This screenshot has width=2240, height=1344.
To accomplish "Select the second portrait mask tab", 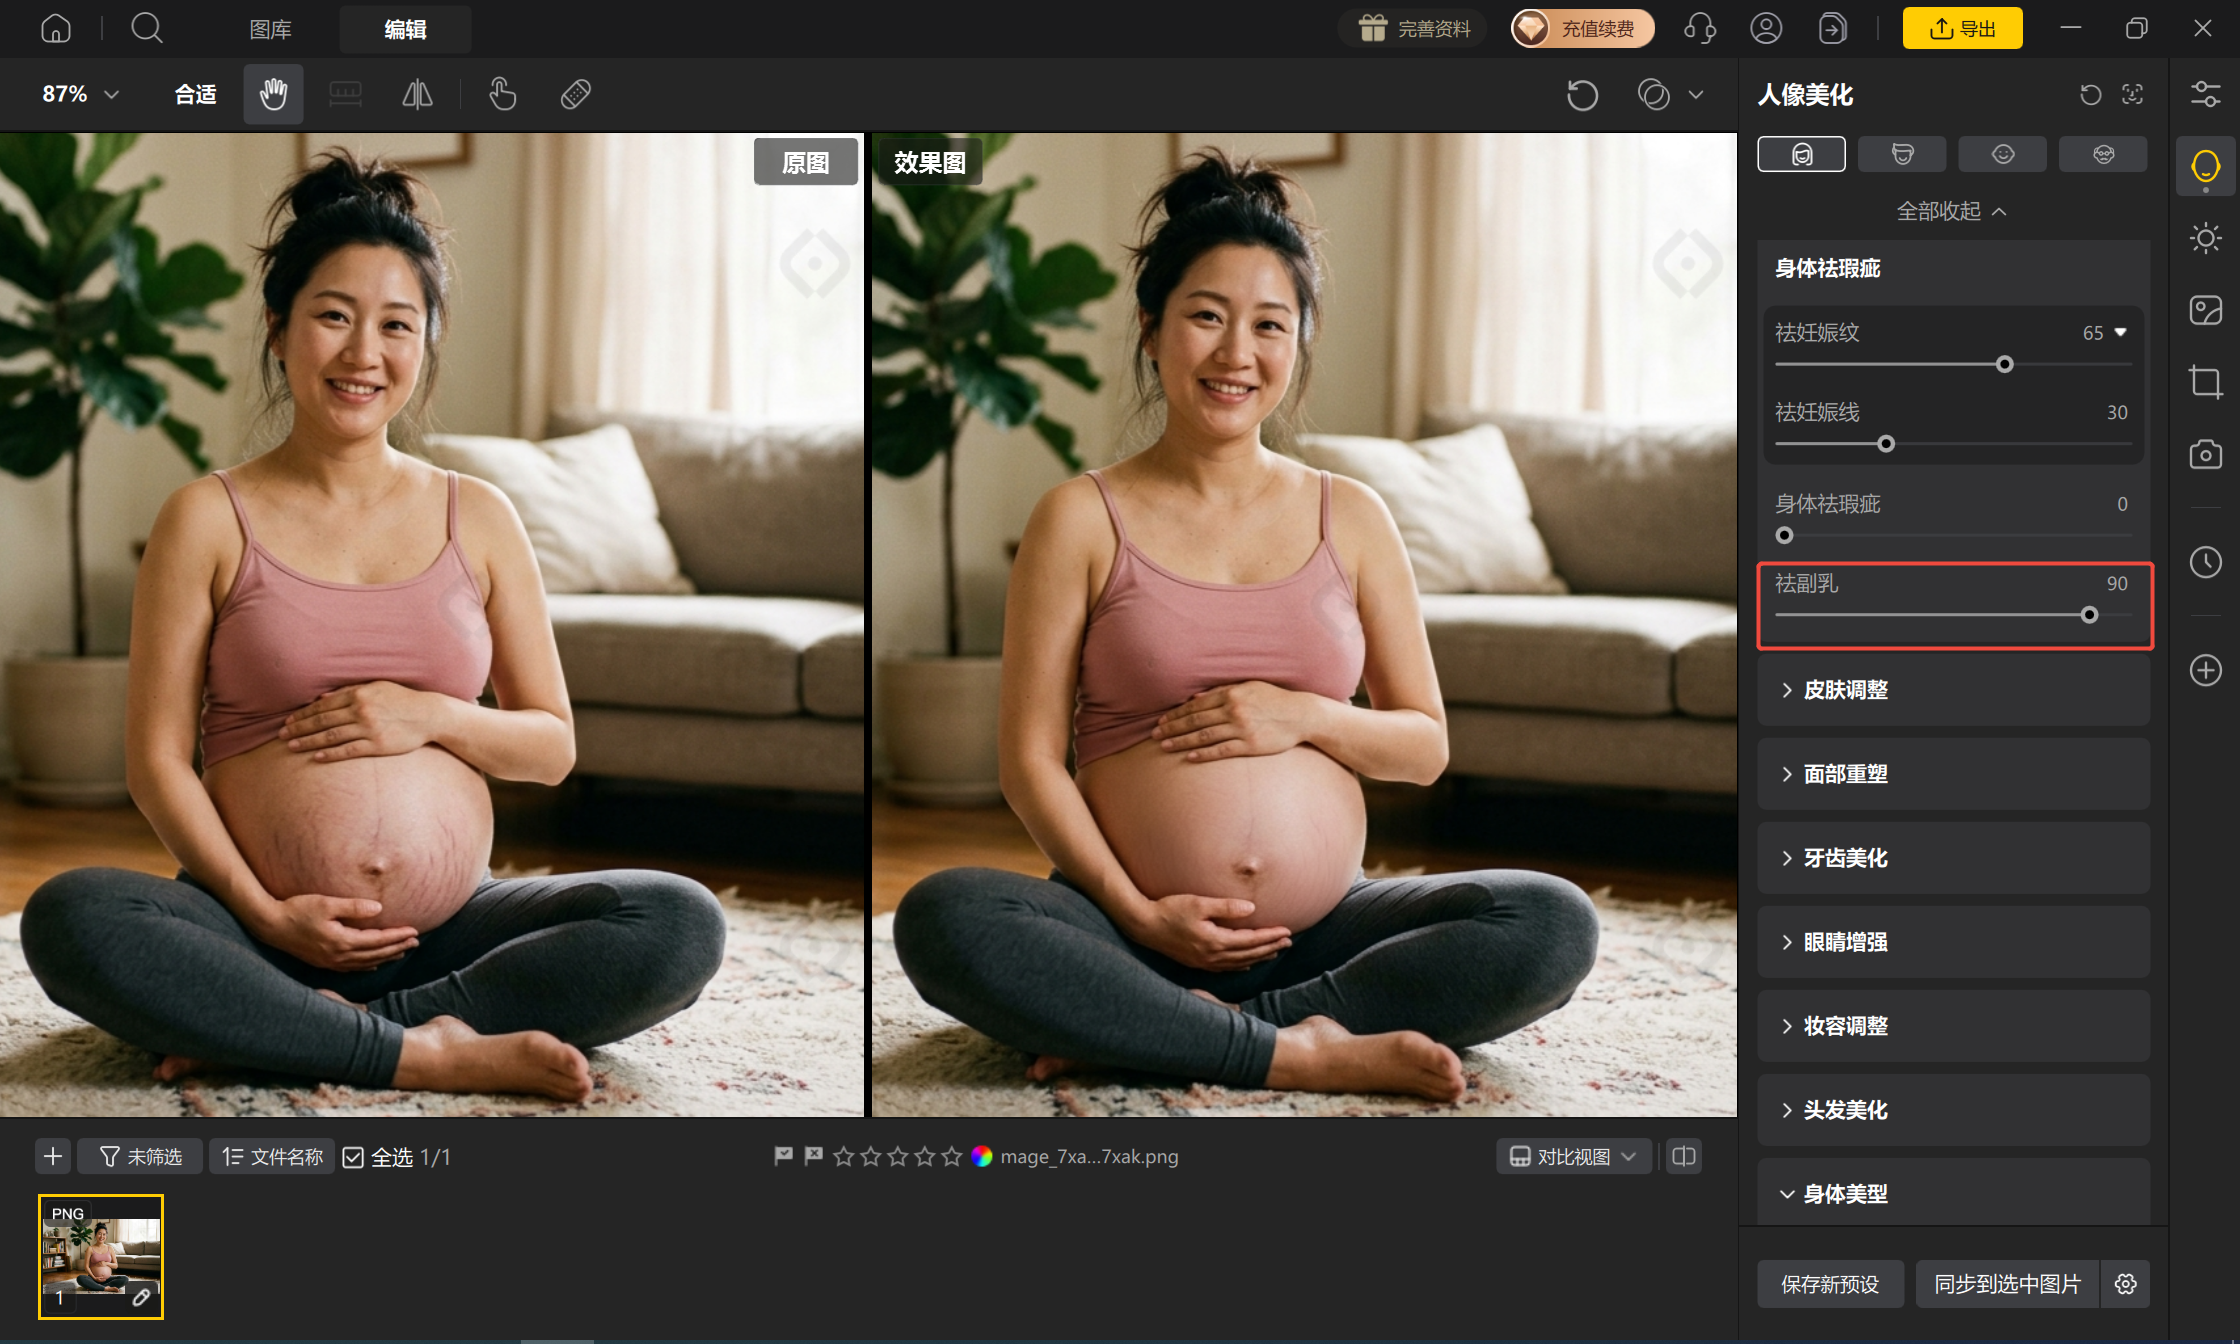I will [1902, 154].
